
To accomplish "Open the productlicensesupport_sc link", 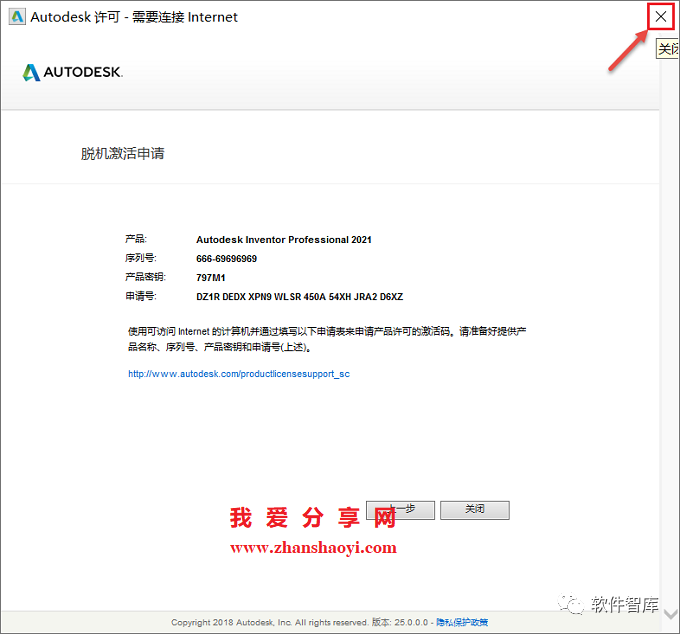I will (x=239, y=374).
